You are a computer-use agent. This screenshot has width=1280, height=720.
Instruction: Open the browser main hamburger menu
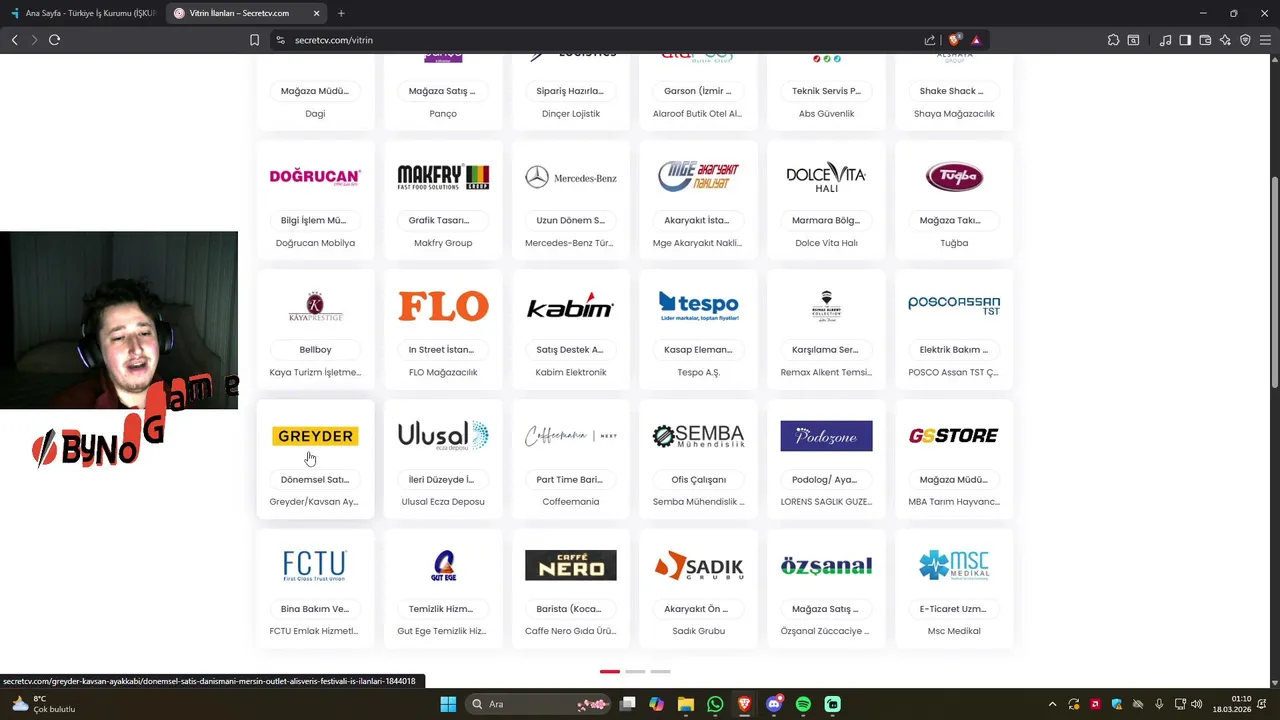[1265, 40]
